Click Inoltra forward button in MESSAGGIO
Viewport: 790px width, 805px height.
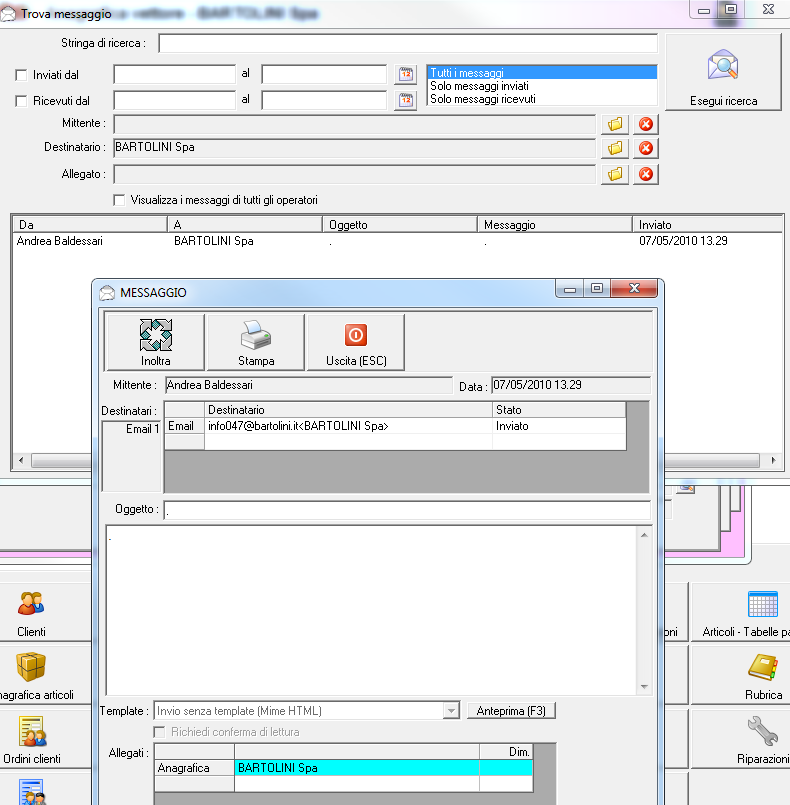155,342
